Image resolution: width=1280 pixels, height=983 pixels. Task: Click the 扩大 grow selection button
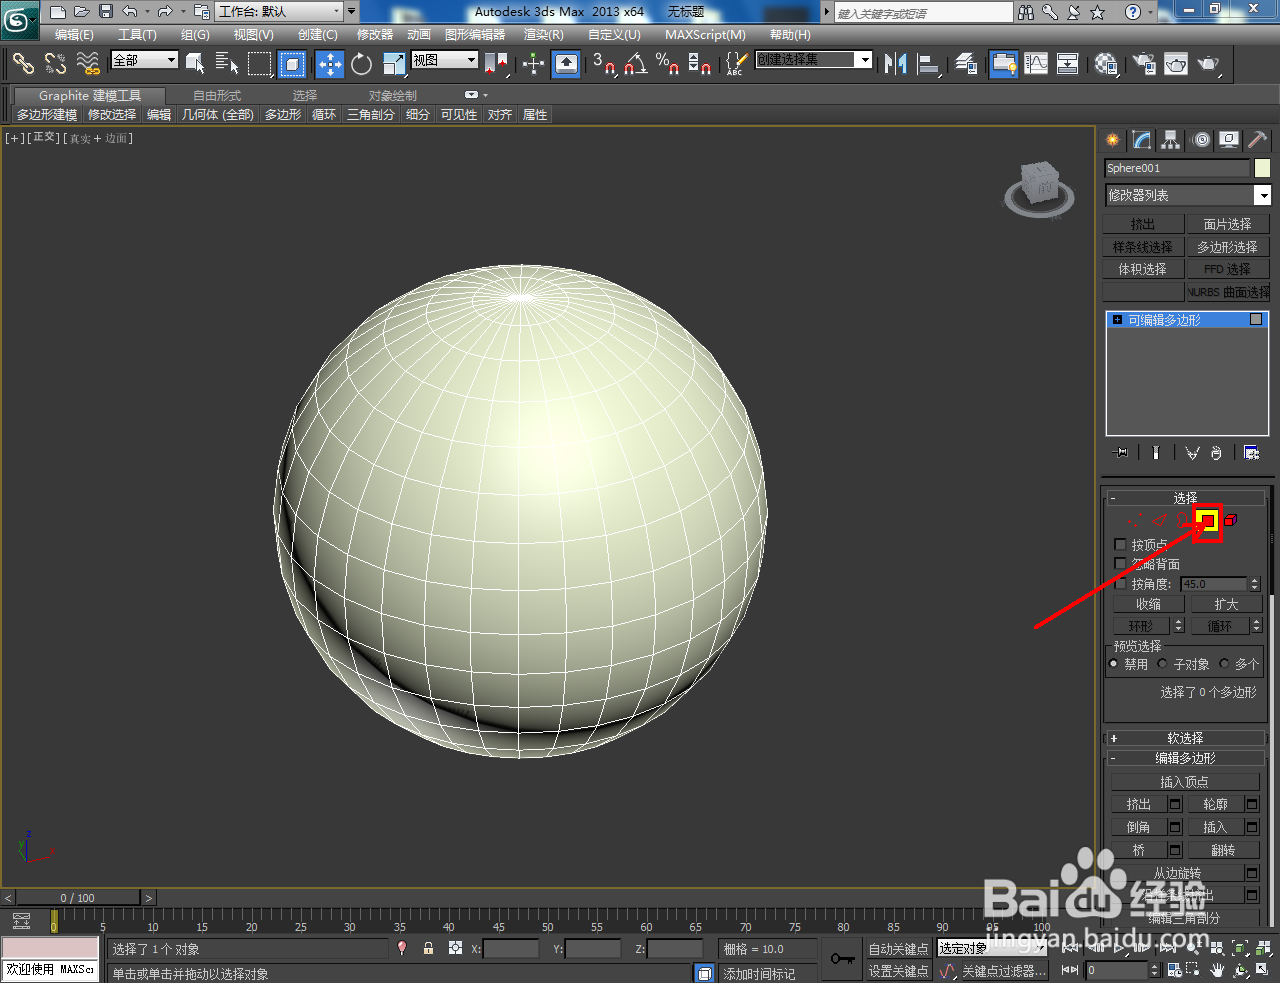coord(1226,603)
